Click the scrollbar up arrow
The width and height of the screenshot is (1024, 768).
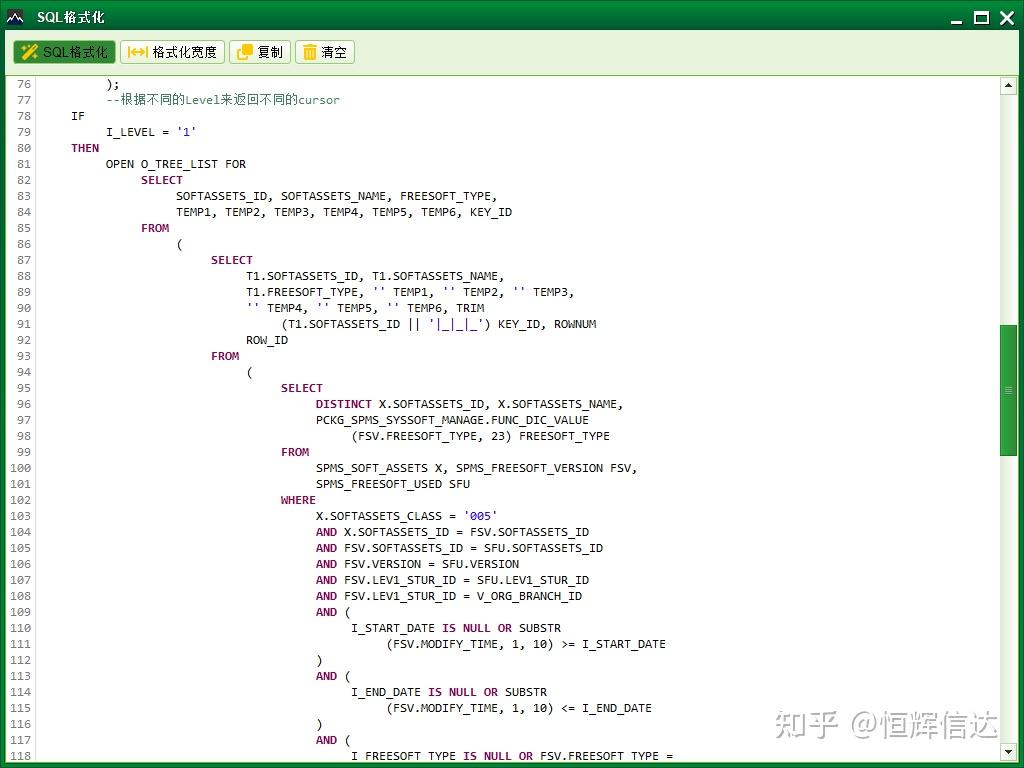pyautogui.click(x=1008, y=86)
